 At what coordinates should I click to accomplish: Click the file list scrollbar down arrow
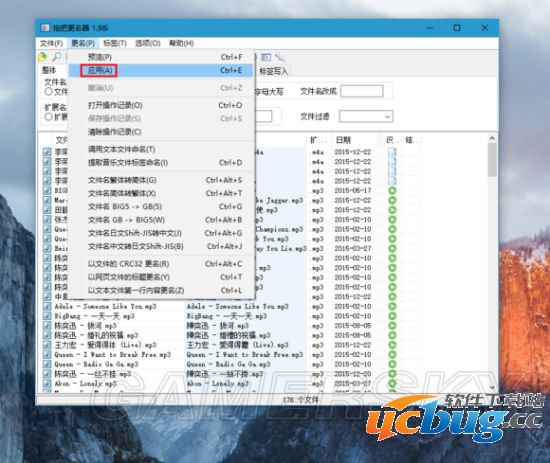click(492, 387)
